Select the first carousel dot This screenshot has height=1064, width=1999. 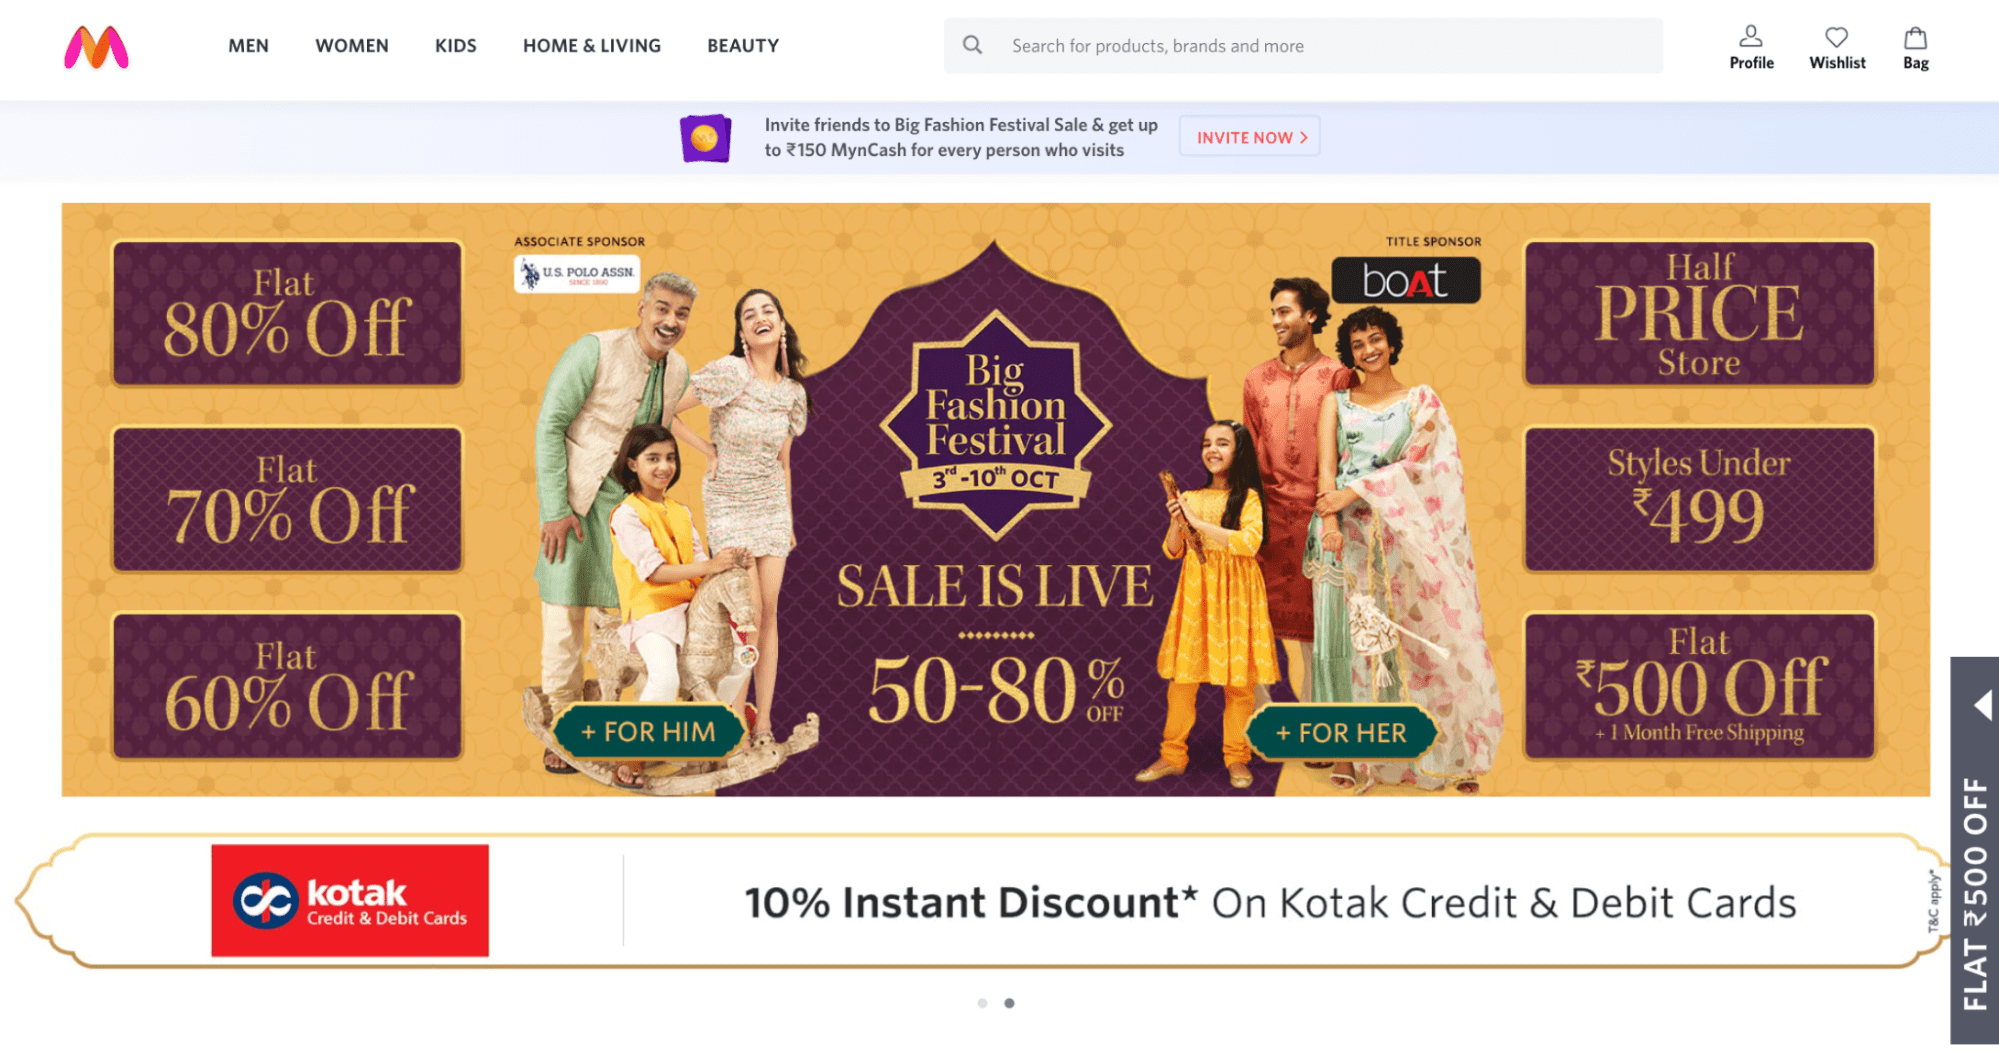(x=982, y=1003)
